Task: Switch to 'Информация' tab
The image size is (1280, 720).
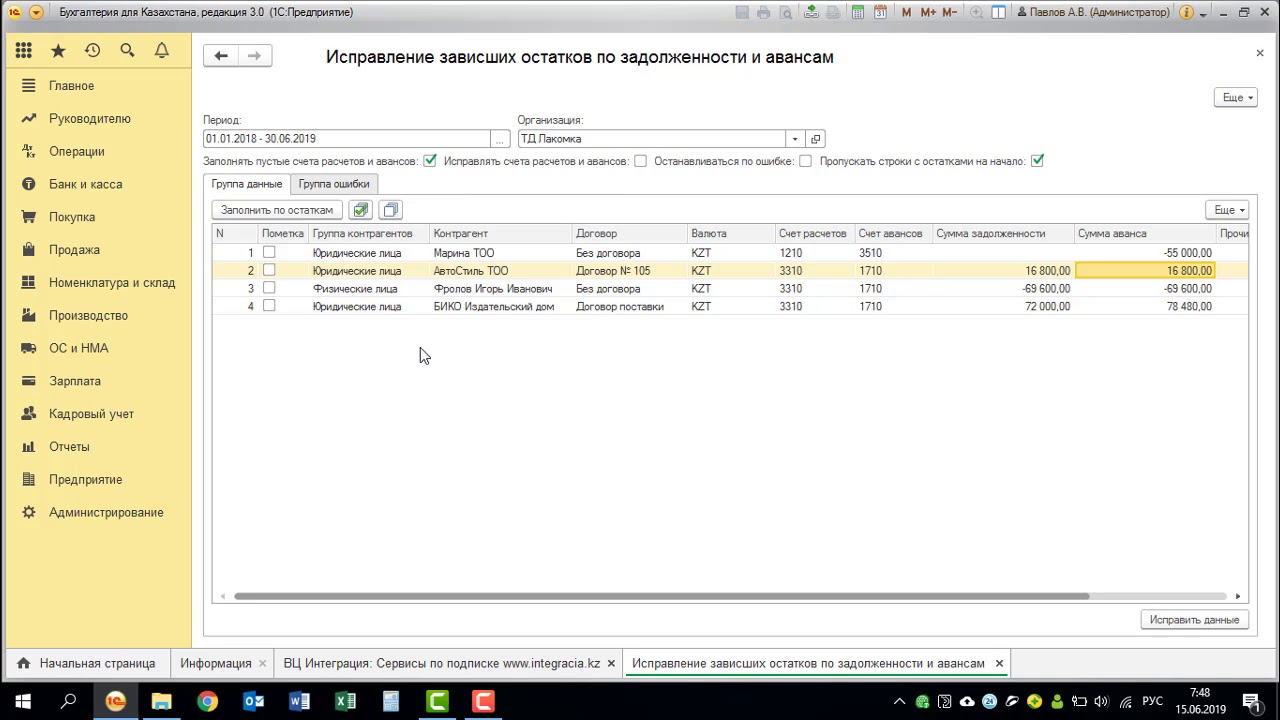Action: click(216, 663)
